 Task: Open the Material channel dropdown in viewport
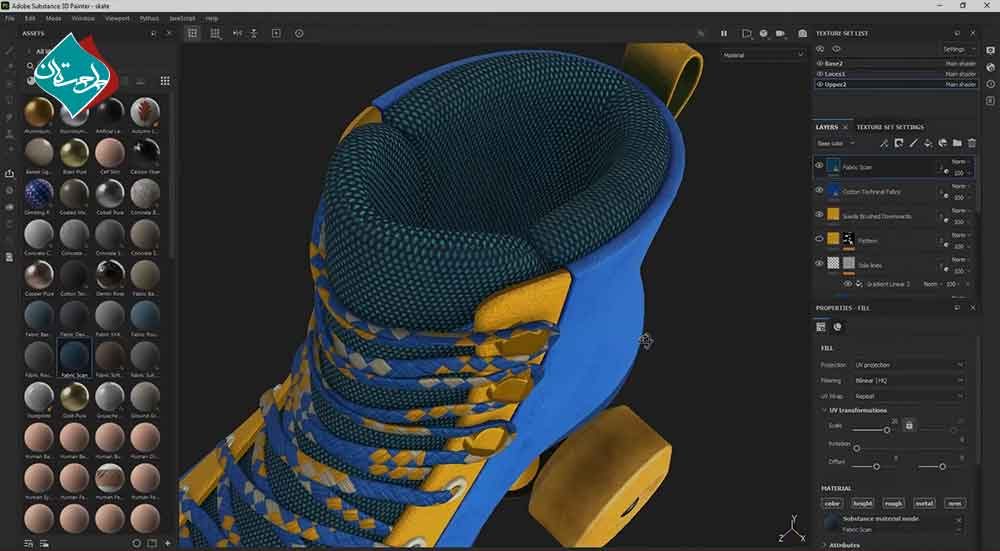(763, 55)
